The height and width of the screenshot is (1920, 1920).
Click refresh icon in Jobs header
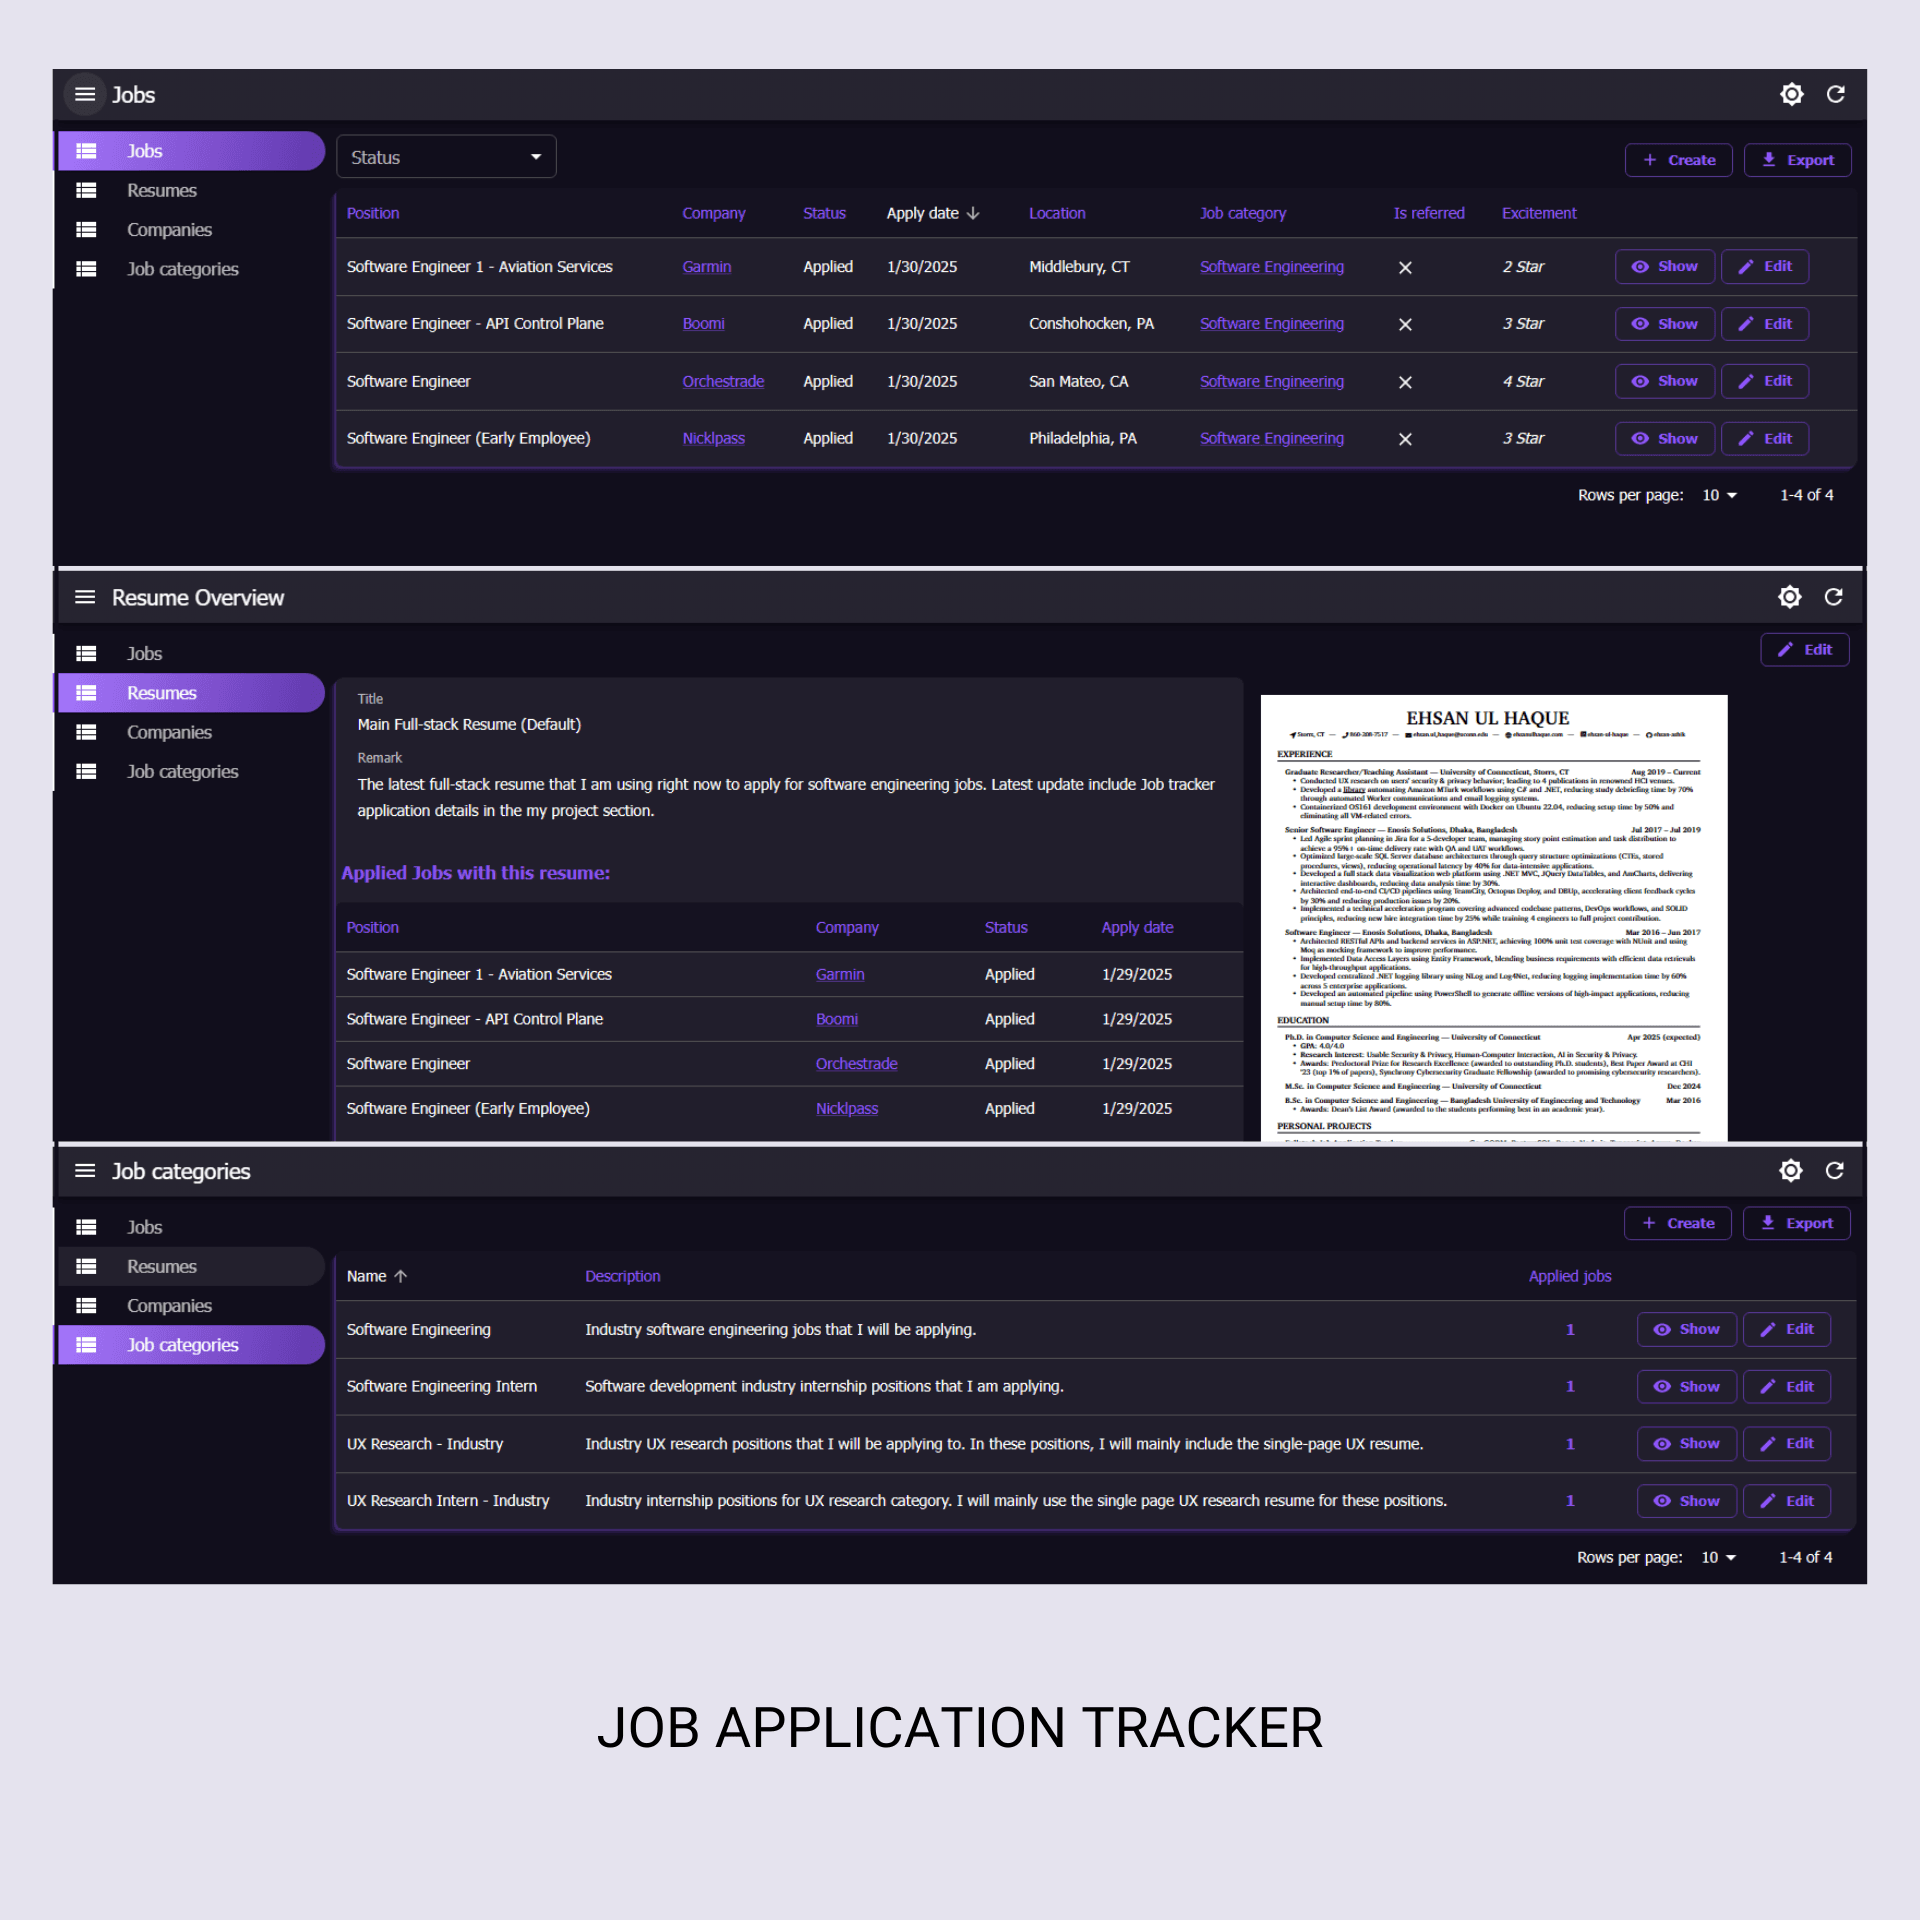[1835, 94]
